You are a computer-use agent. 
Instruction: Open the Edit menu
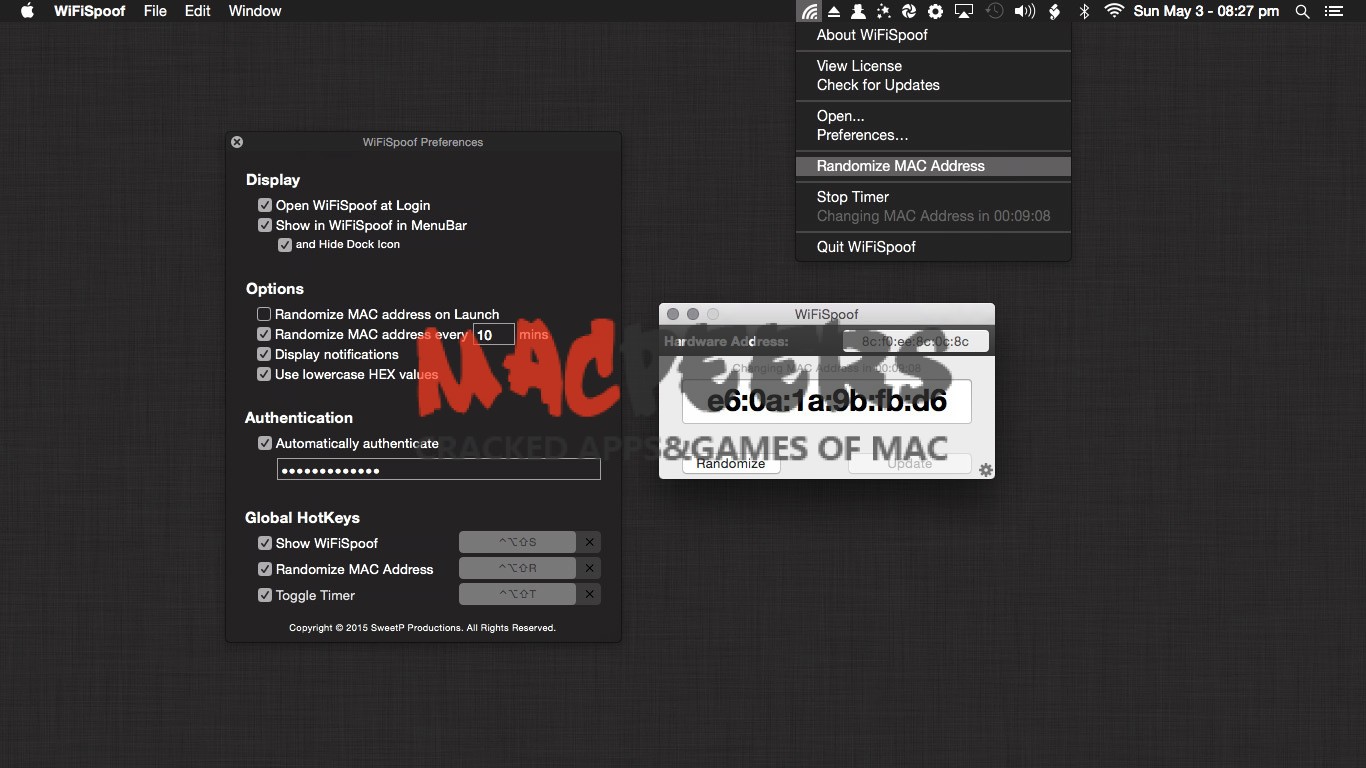tap(198, 11)
